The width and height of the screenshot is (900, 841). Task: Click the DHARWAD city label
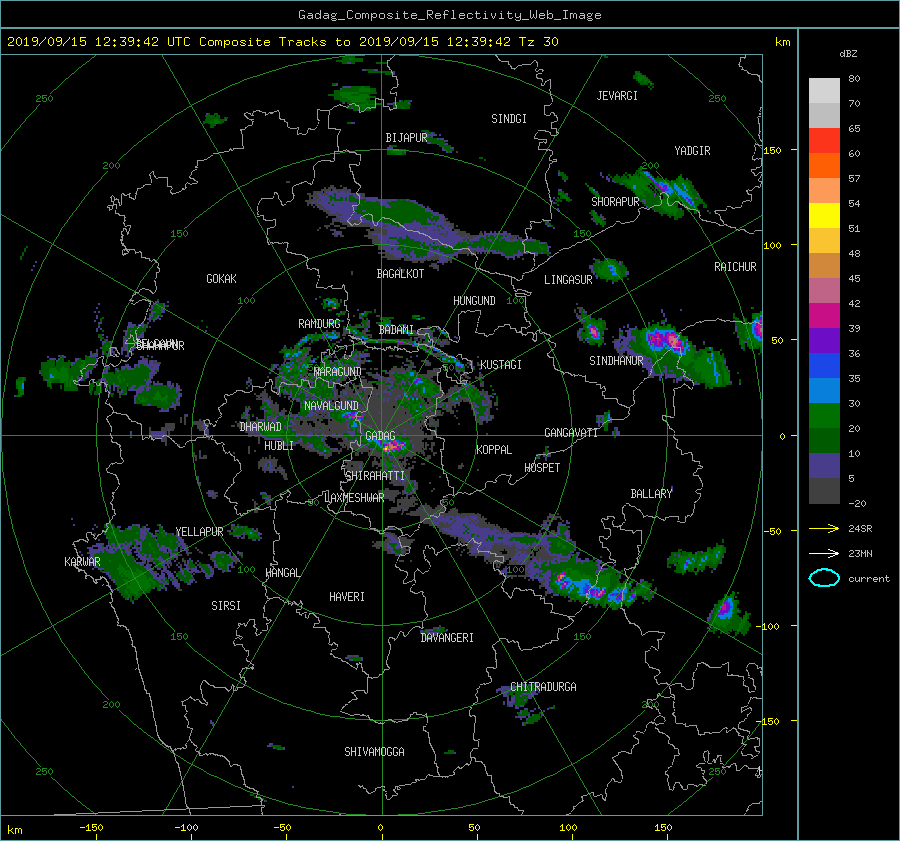click(x=261, y=427)
